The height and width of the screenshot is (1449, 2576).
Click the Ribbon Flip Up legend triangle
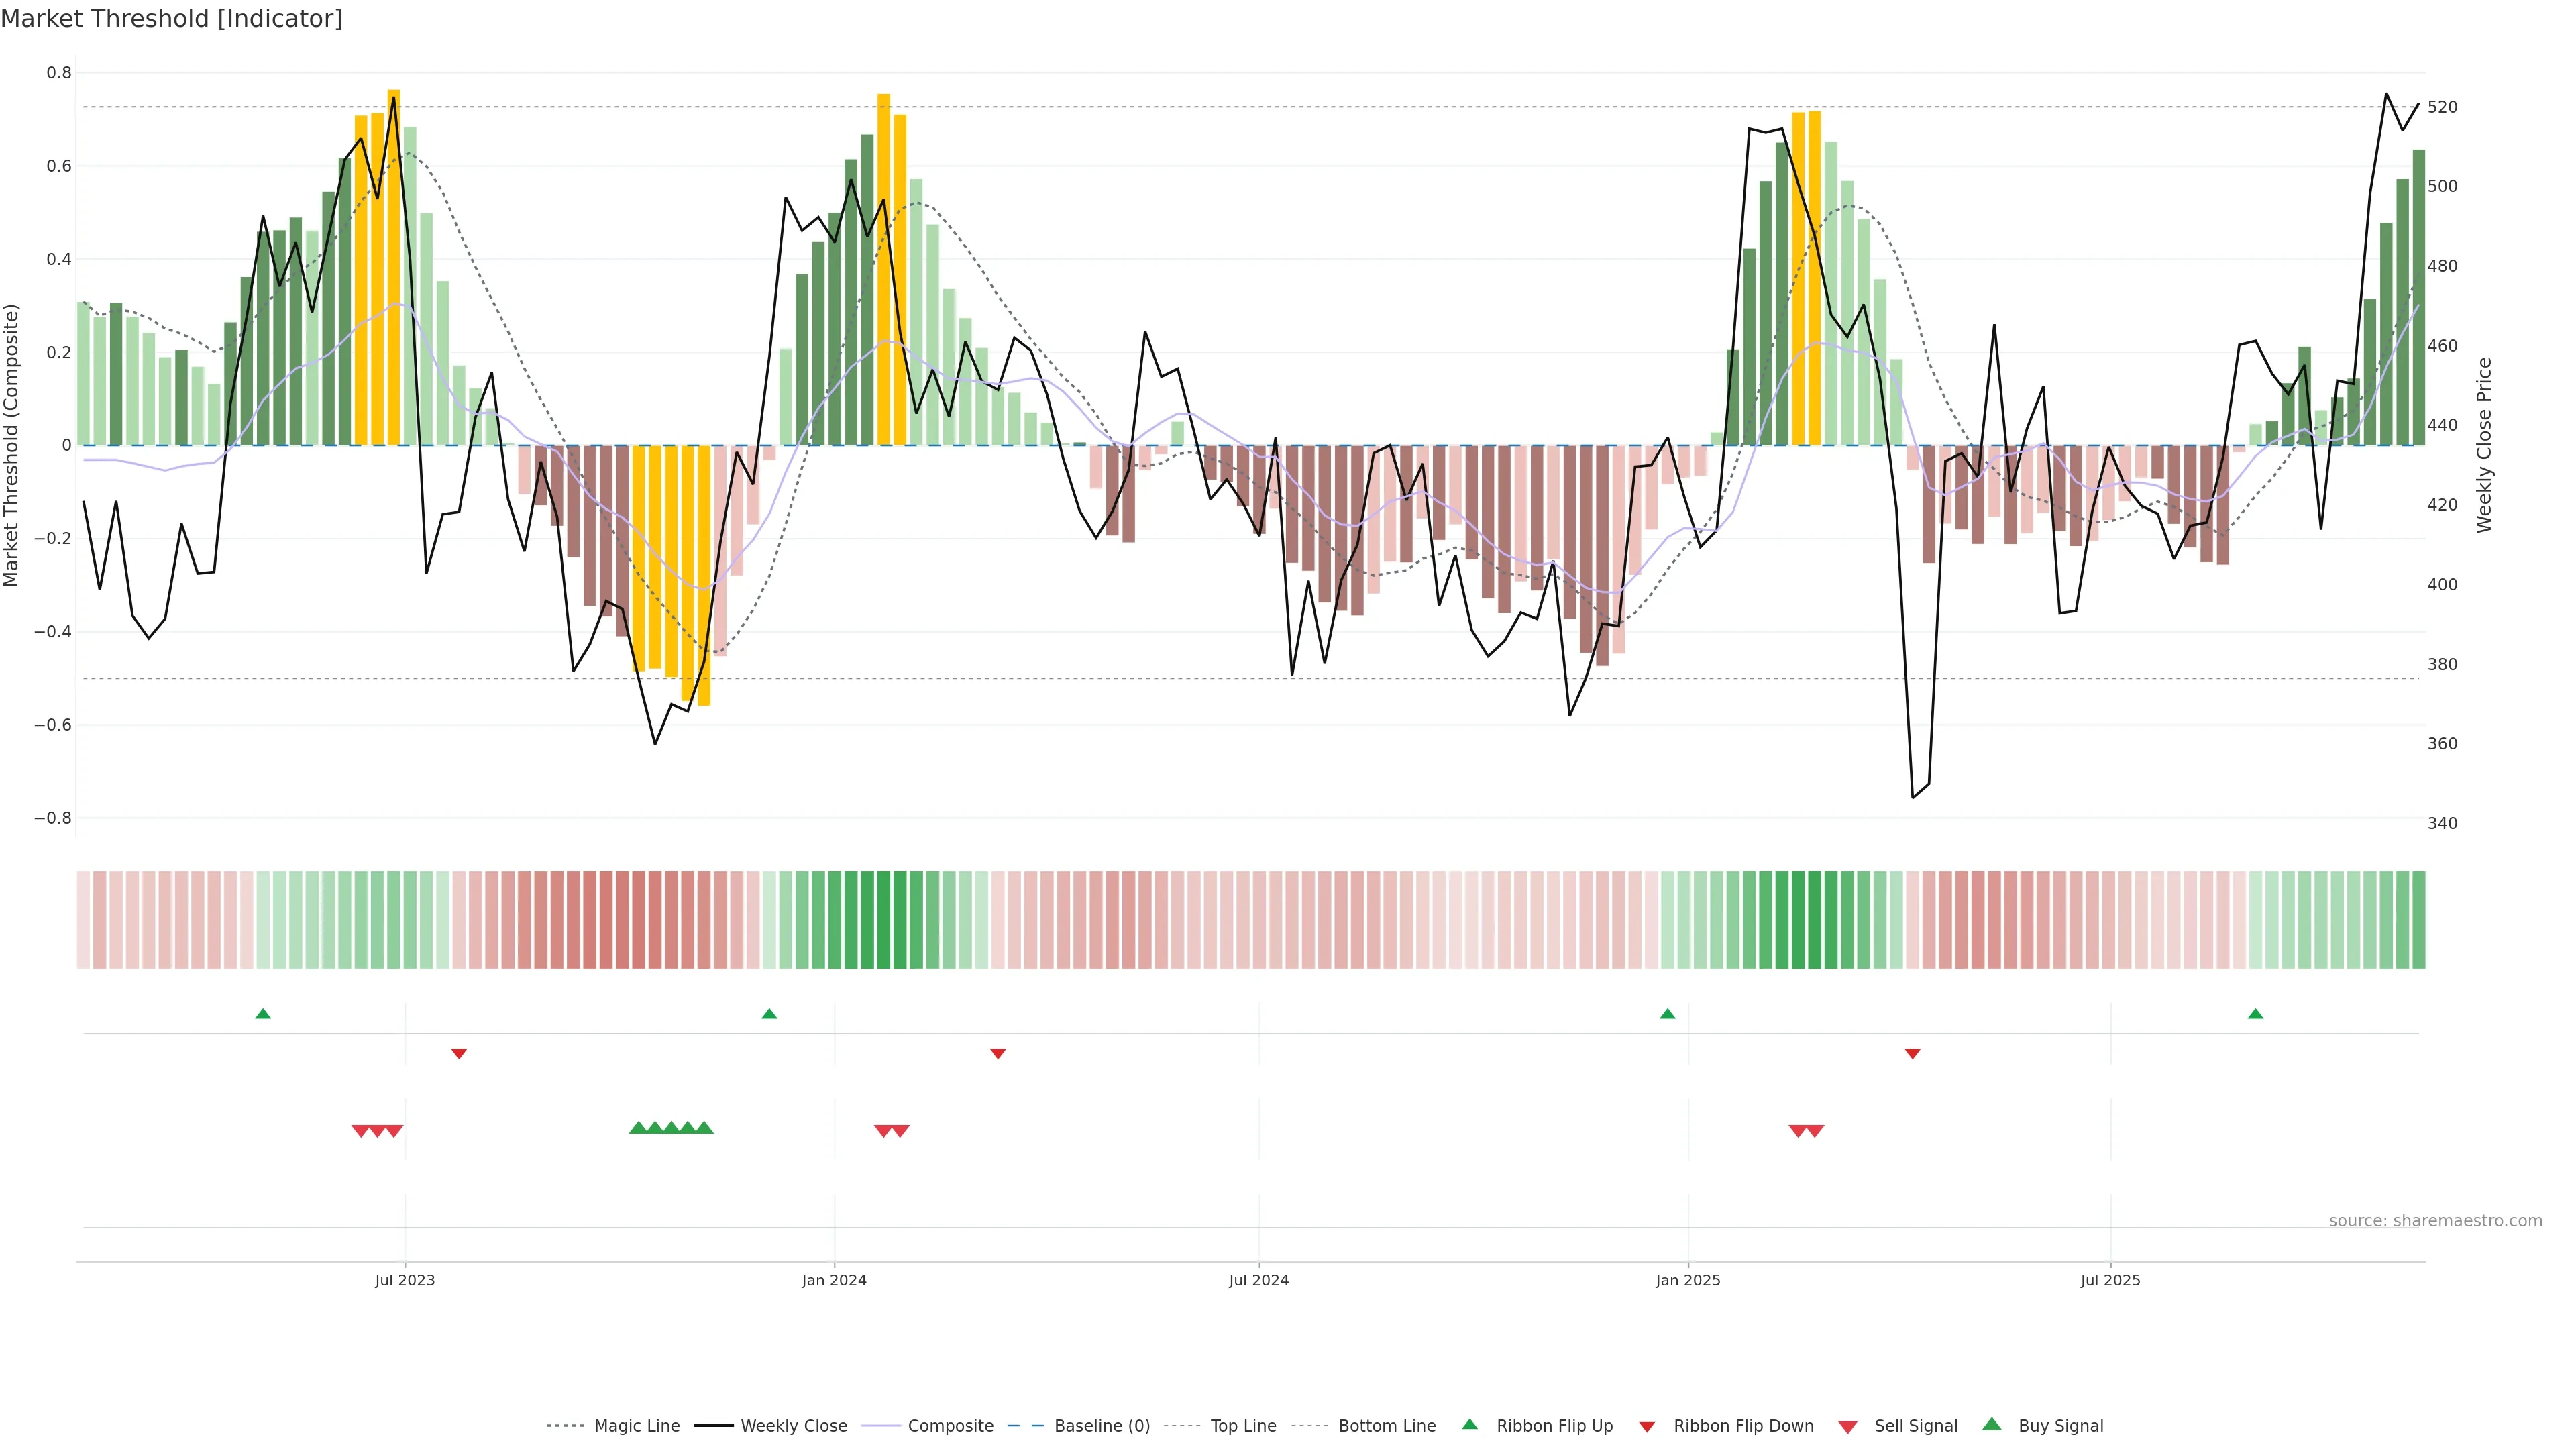(x=1469, y=1424)
